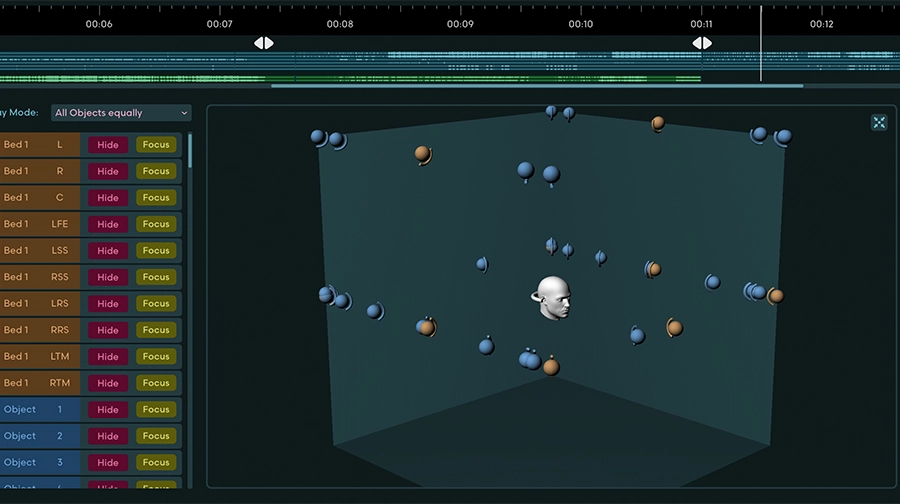
Task: Click the horizontal timeline zoom scrollbar
Action: tap(536, 86)
